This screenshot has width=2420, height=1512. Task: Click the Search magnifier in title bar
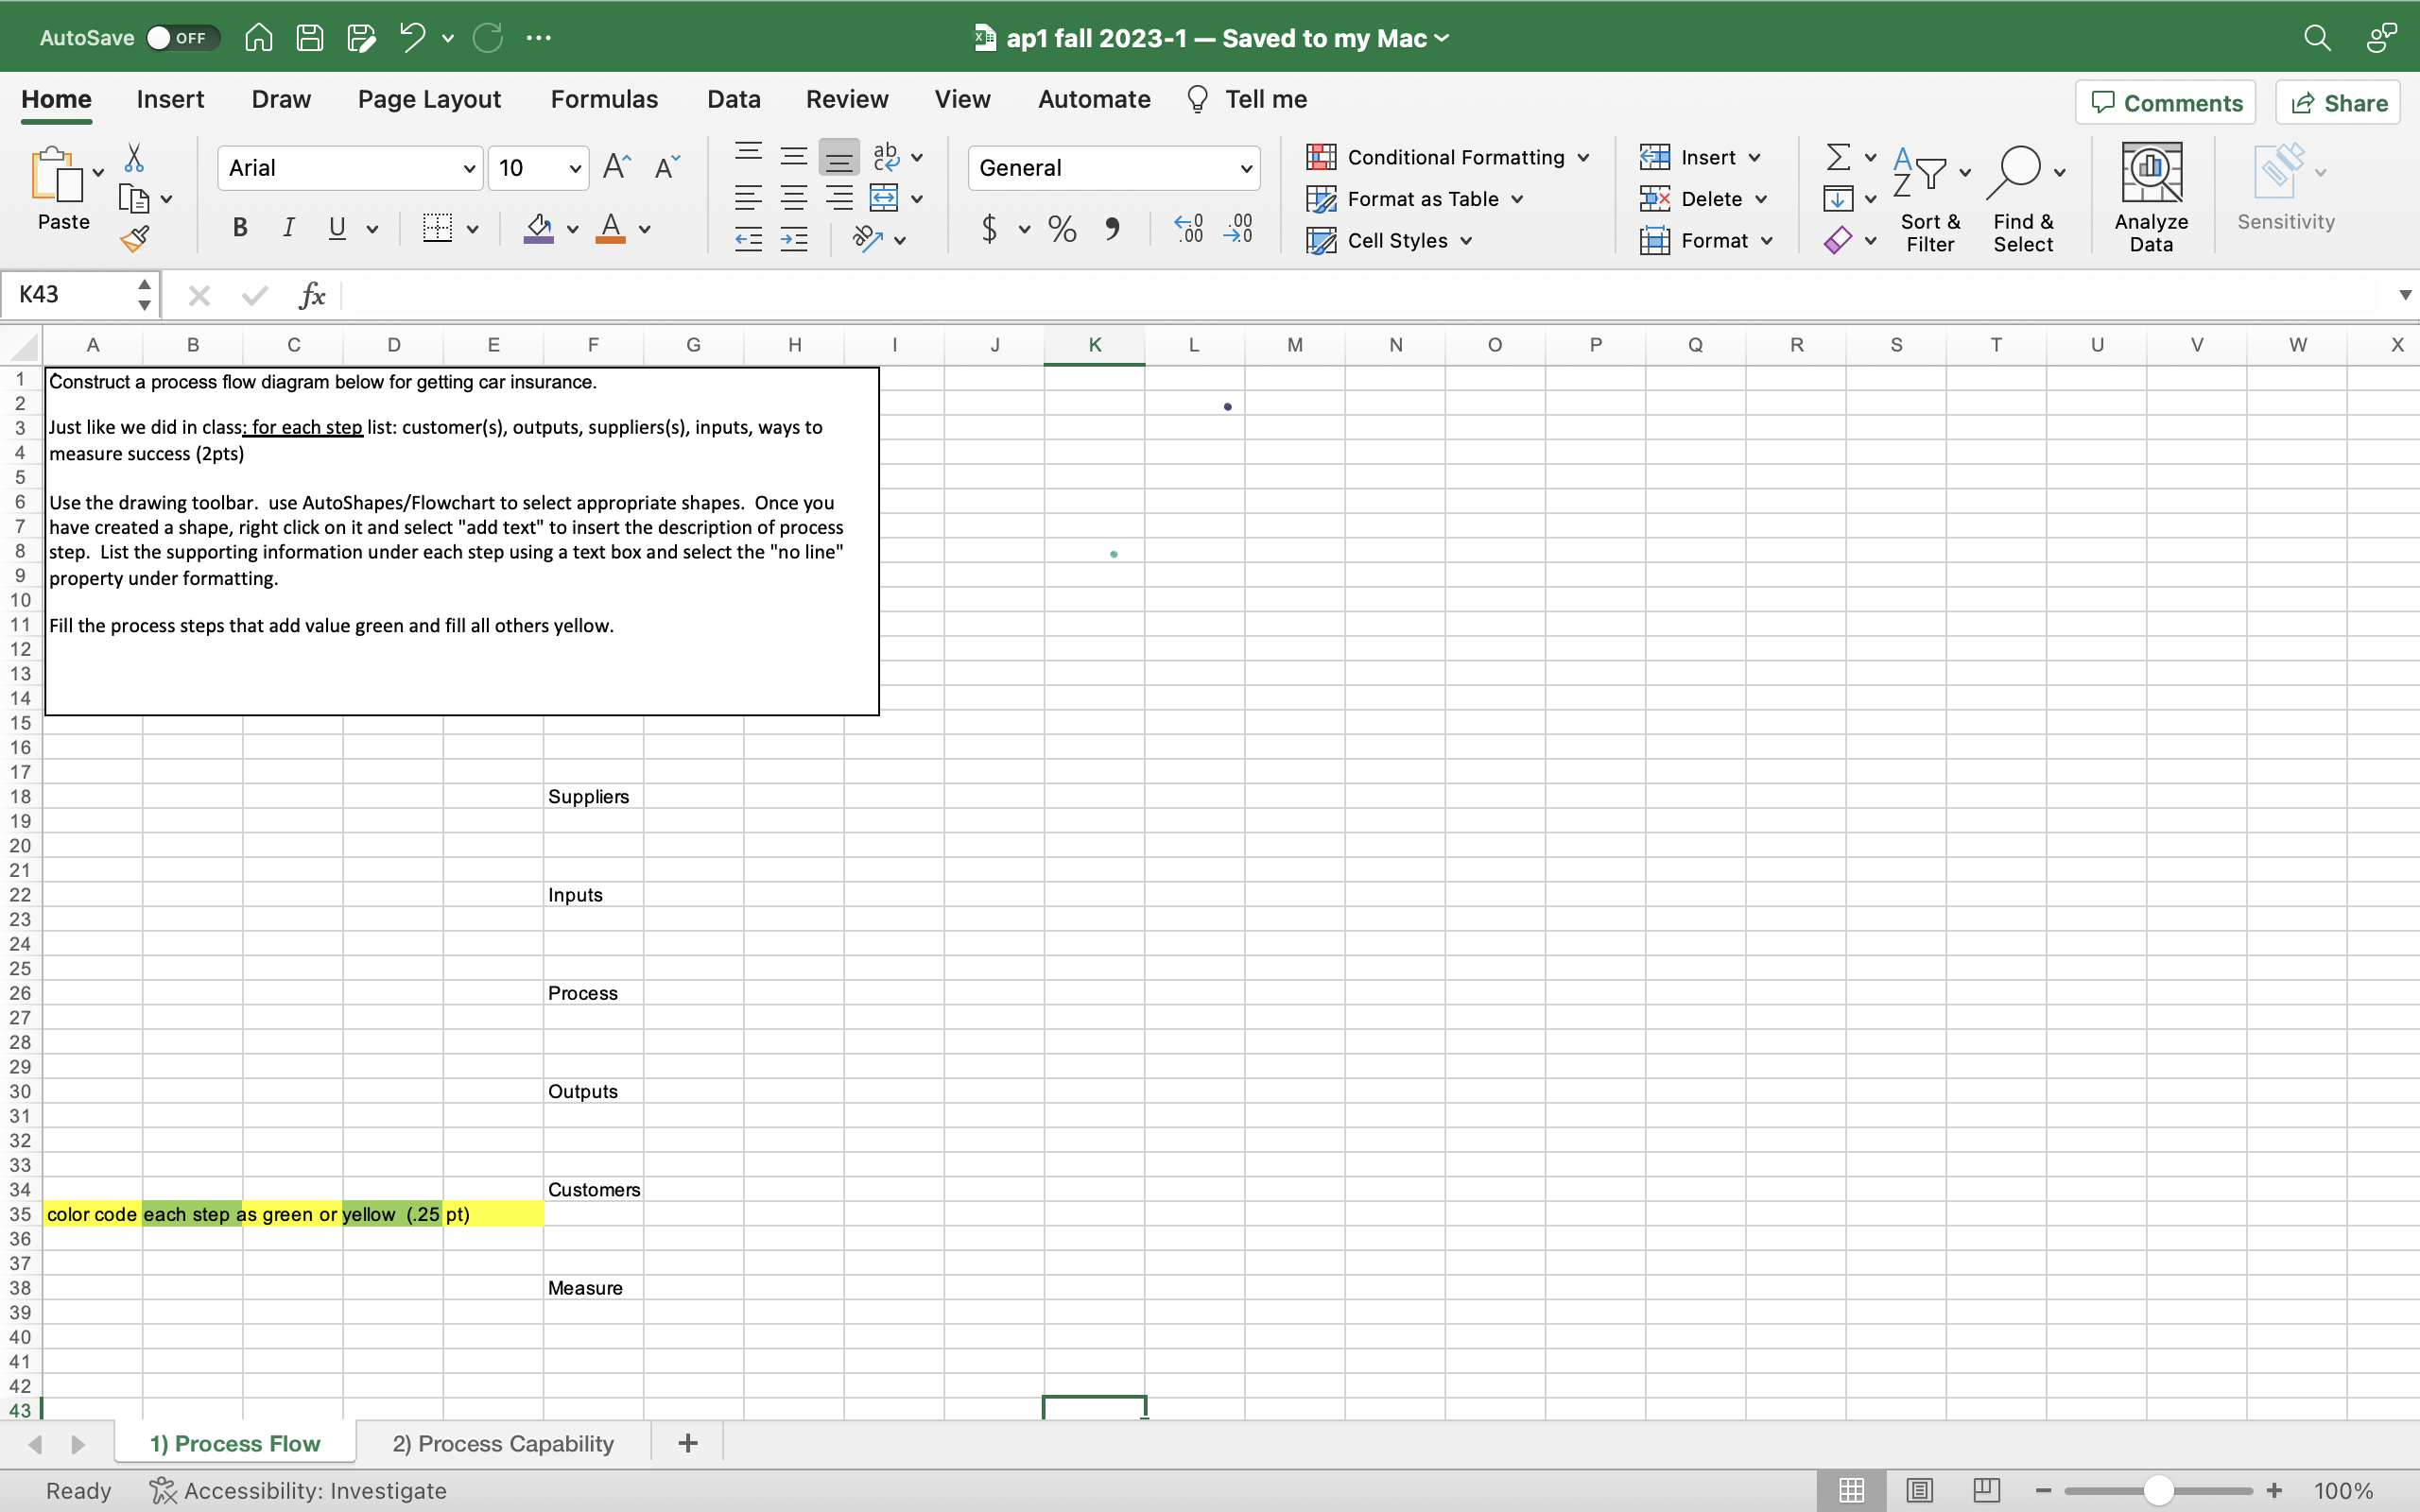pos(2317,38)
